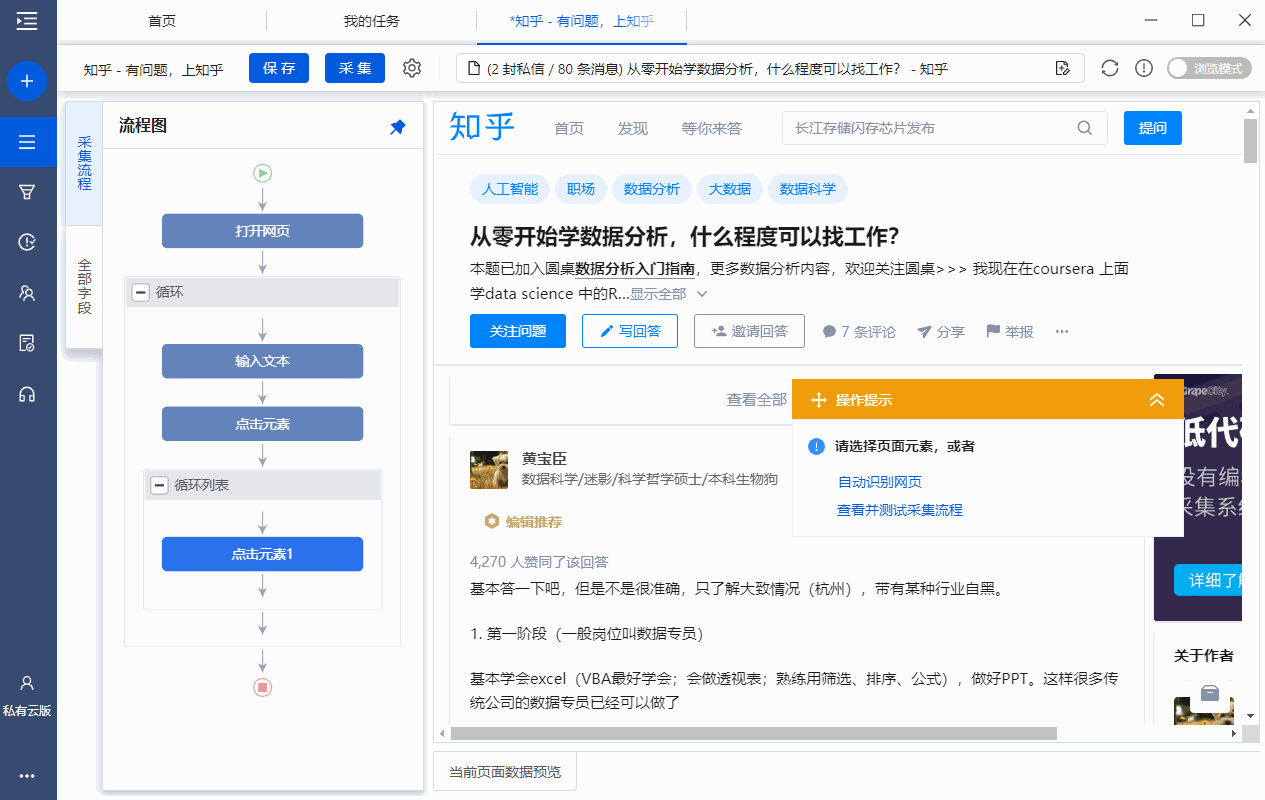Click 自动识别网页 link
This screenshot has height=800, width=1265.
[x=880, y=482]
